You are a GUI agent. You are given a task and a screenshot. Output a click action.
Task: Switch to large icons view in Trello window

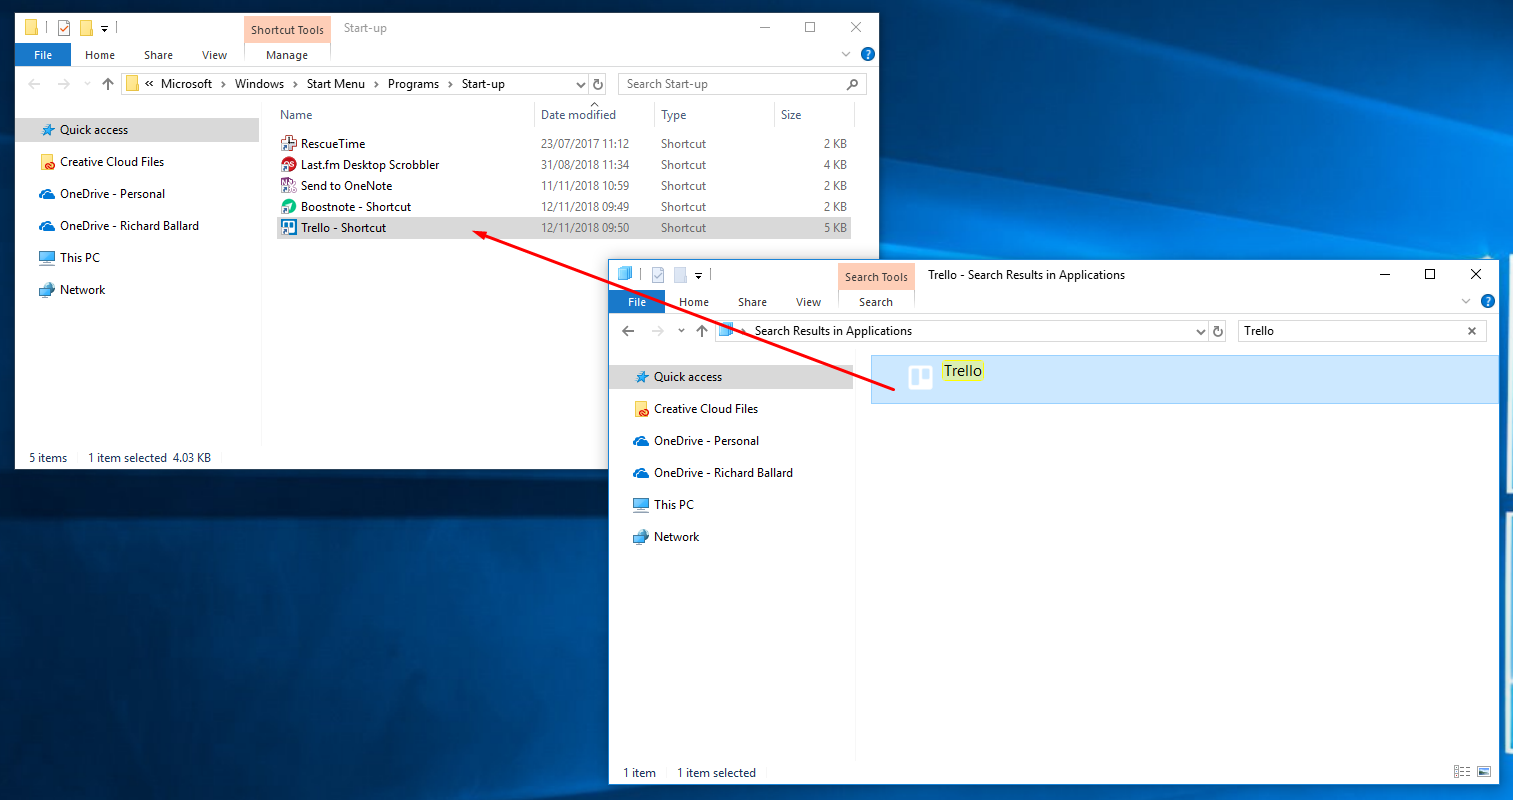tap(1484, 772)
